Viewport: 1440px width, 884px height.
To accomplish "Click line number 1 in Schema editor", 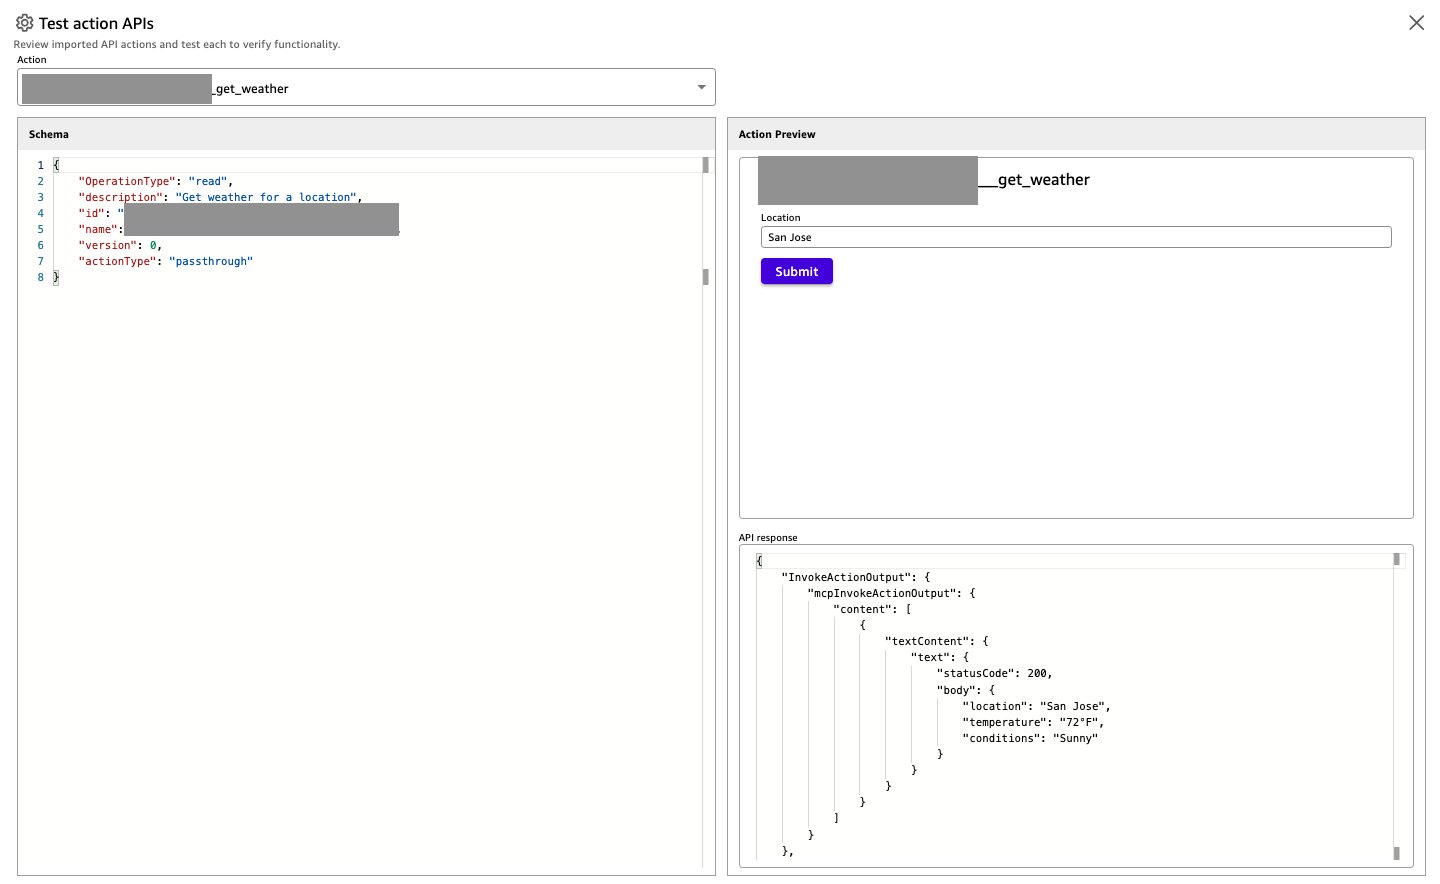I will 41,165.
